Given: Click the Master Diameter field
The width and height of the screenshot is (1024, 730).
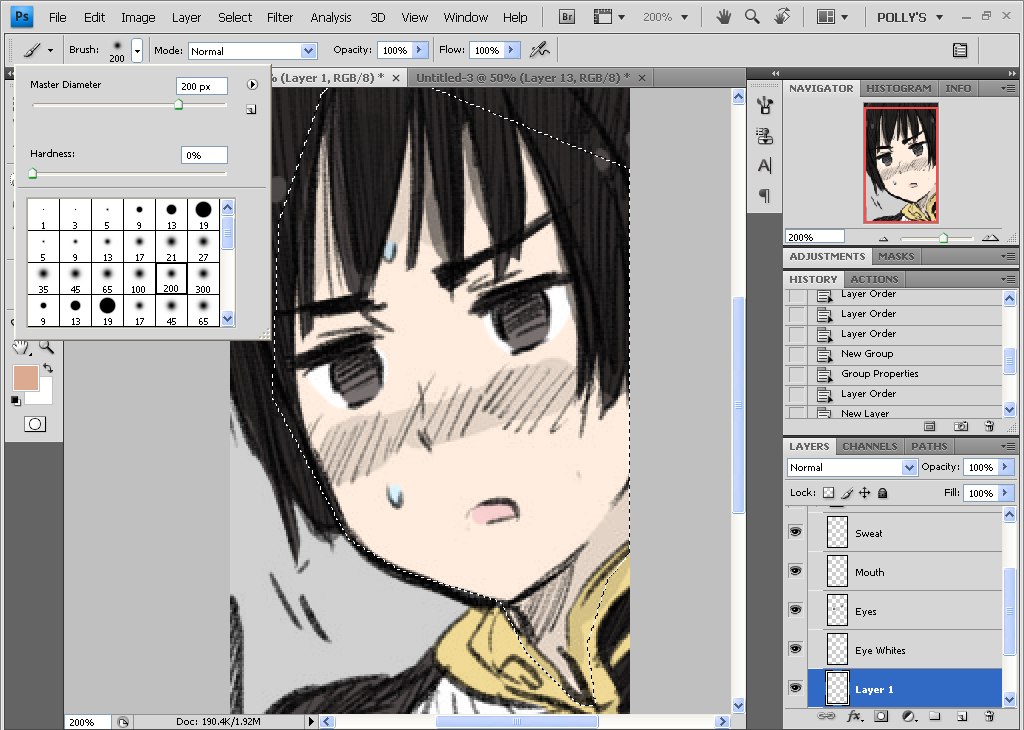Looking at the screenshot, I should click(202, 86).
